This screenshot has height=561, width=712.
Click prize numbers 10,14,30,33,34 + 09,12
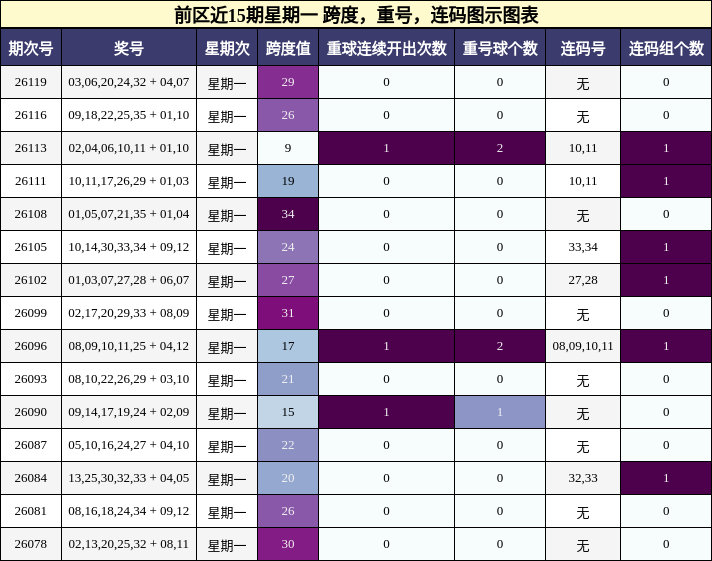129,247
